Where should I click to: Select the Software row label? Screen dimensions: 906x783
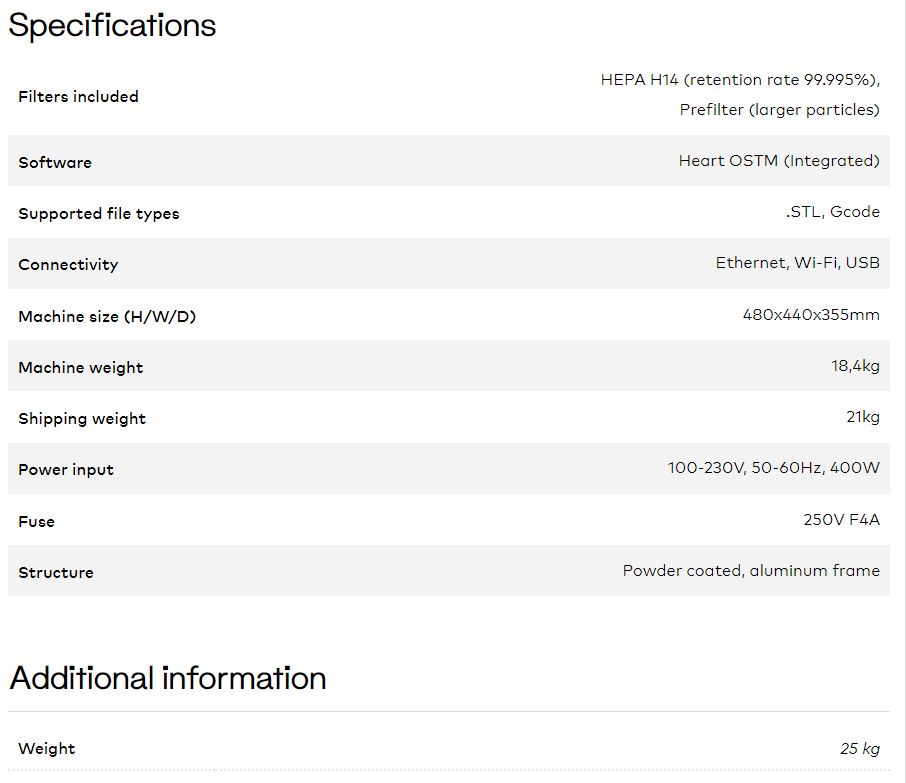tap(55, 162)
